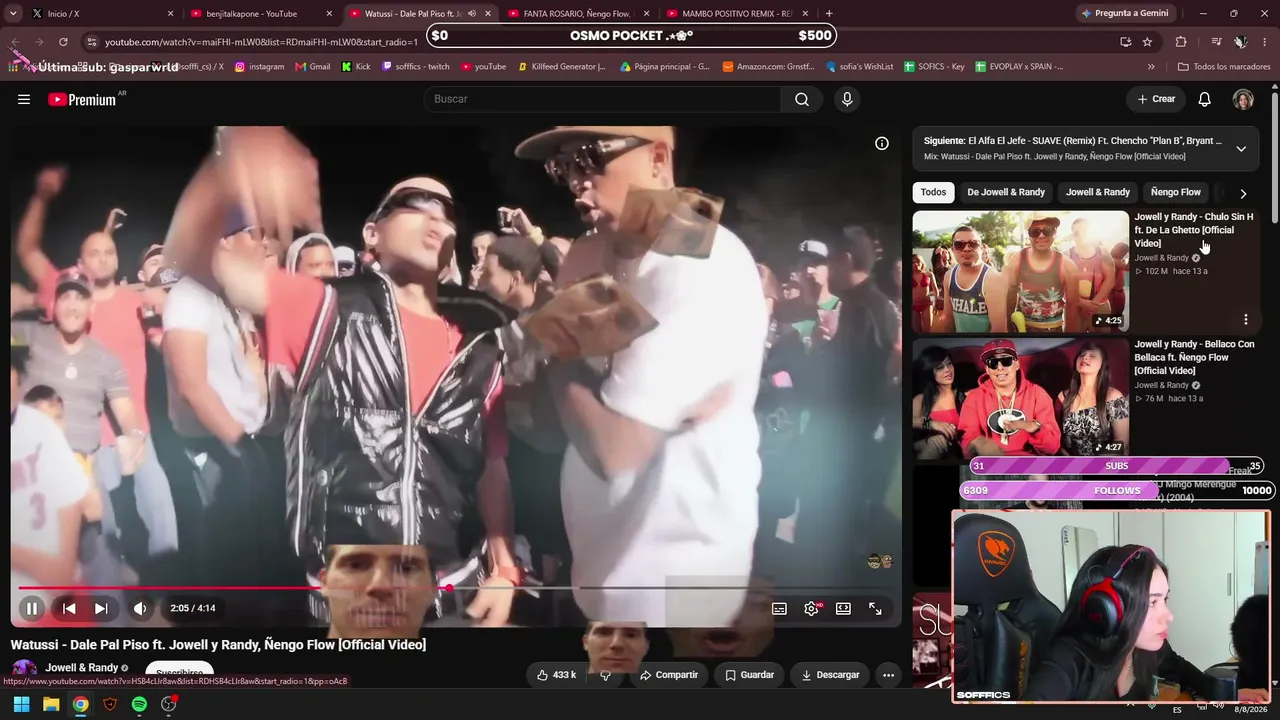Open YouTube notifications bell
1280x720 pixels.
[1205, 99]
